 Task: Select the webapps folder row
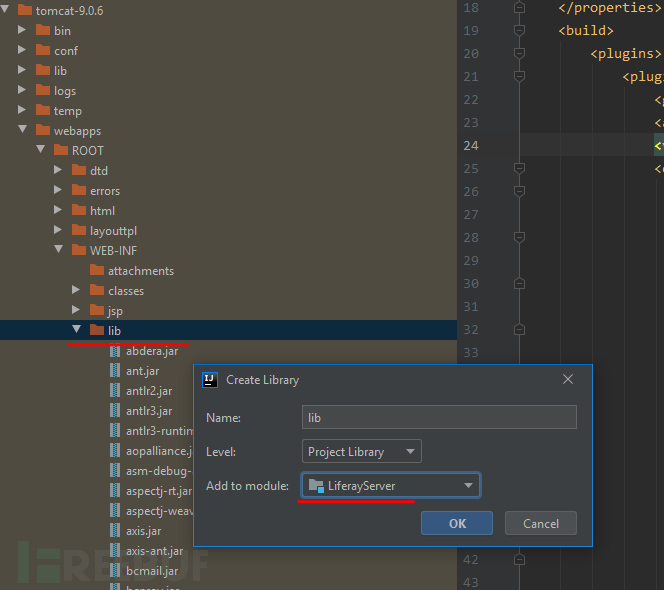coord(228,130)
